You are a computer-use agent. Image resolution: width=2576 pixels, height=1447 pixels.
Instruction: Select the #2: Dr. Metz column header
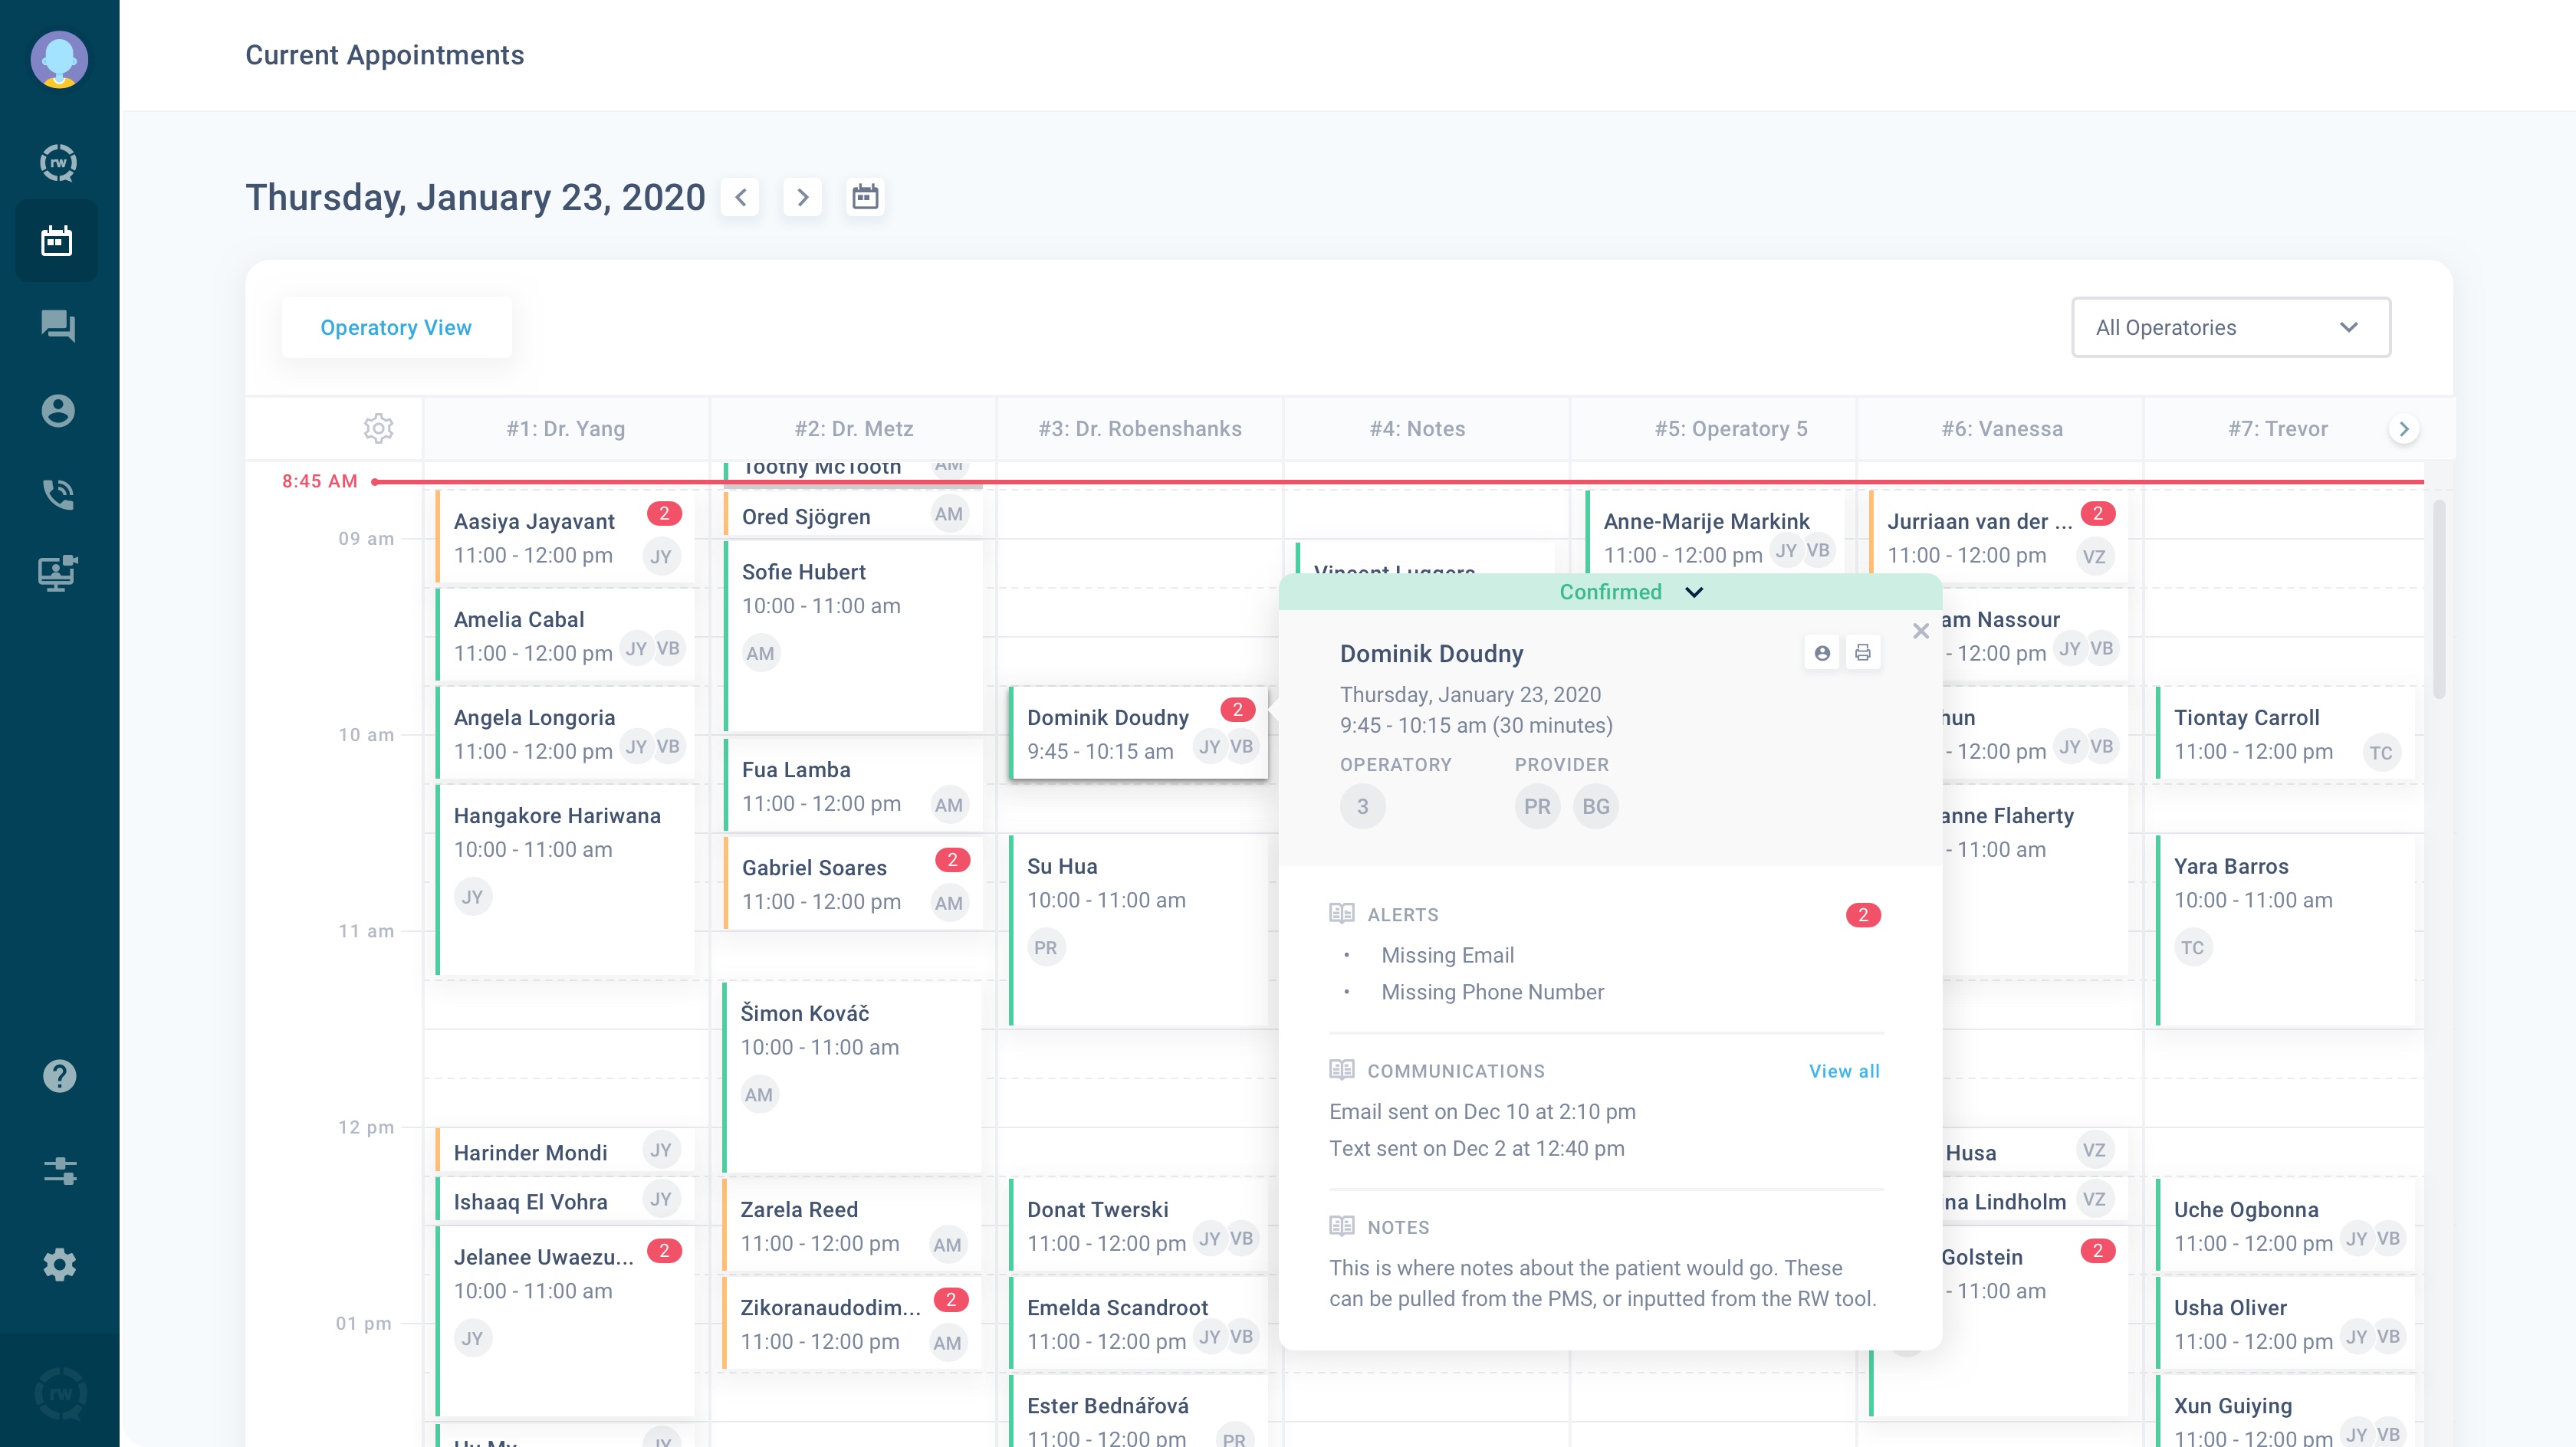click(854, 428)
